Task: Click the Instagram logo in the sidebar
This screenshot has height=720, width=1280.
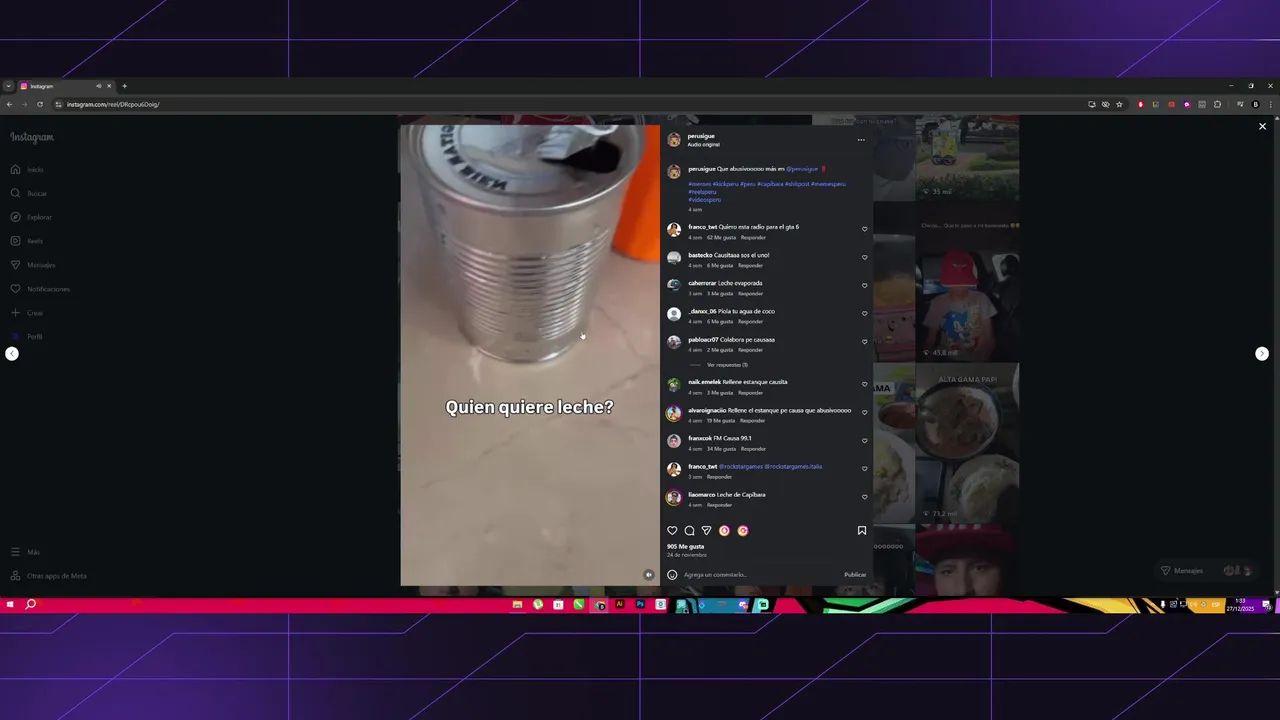Action: pyautogui.click(x=32, y=137)
